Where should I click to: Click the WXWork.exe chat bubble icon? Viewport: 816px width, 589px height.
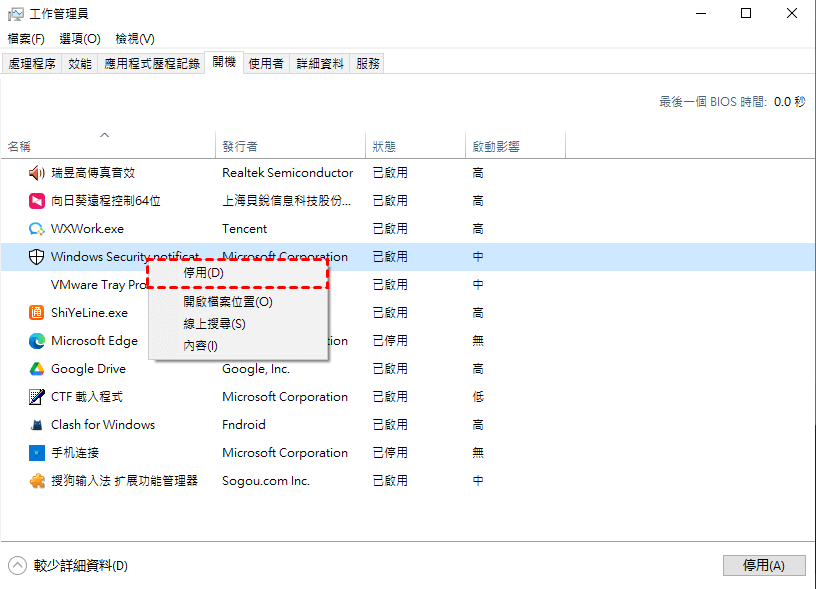(36, 229)
